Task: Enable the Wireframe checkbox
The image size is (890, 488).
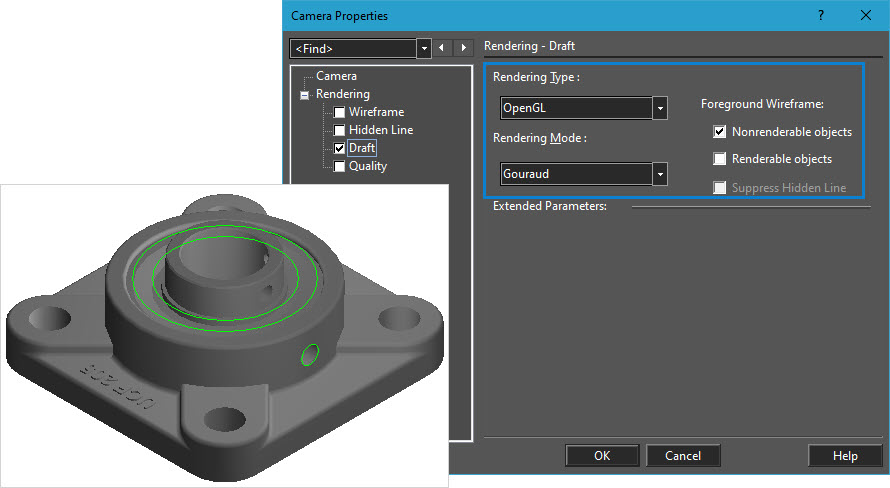Action: click(340, 113)
